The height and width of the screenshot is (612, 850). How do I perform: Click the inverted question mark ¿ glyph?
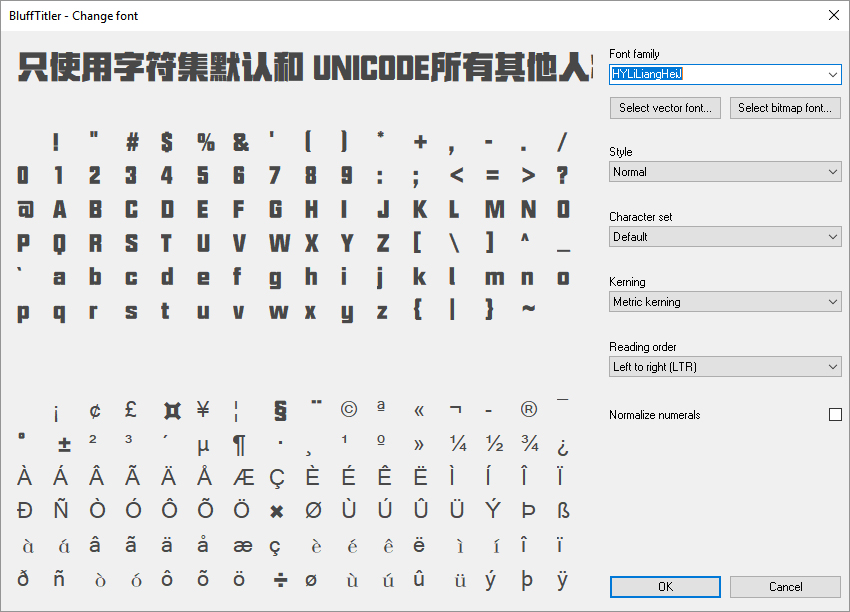point(563,447)
